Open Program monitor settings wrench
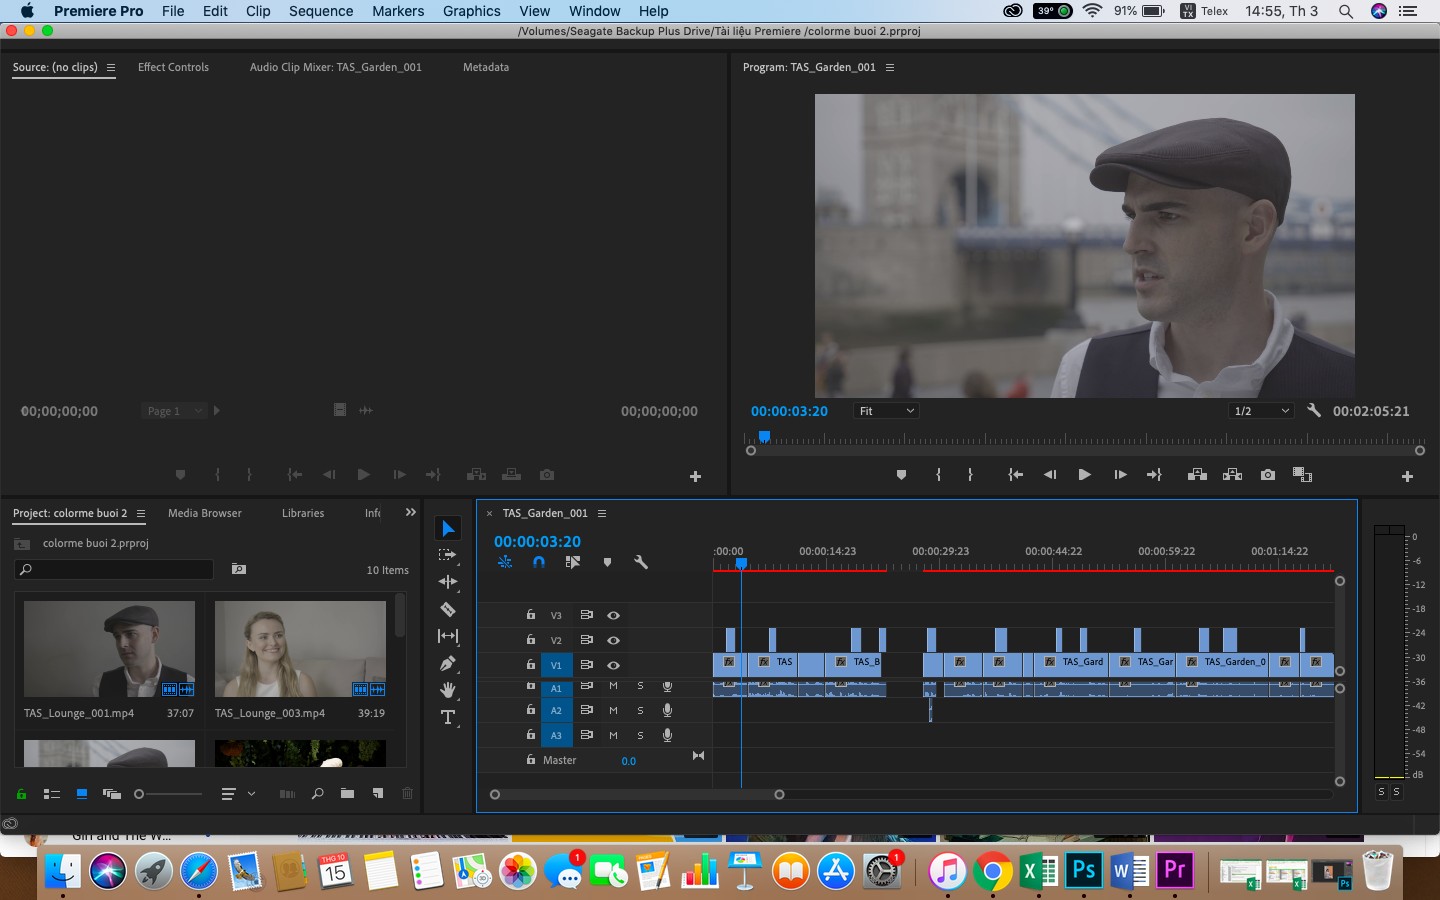The width and height of the screenshot is (1440, 900). click(x=1314, y=411)
